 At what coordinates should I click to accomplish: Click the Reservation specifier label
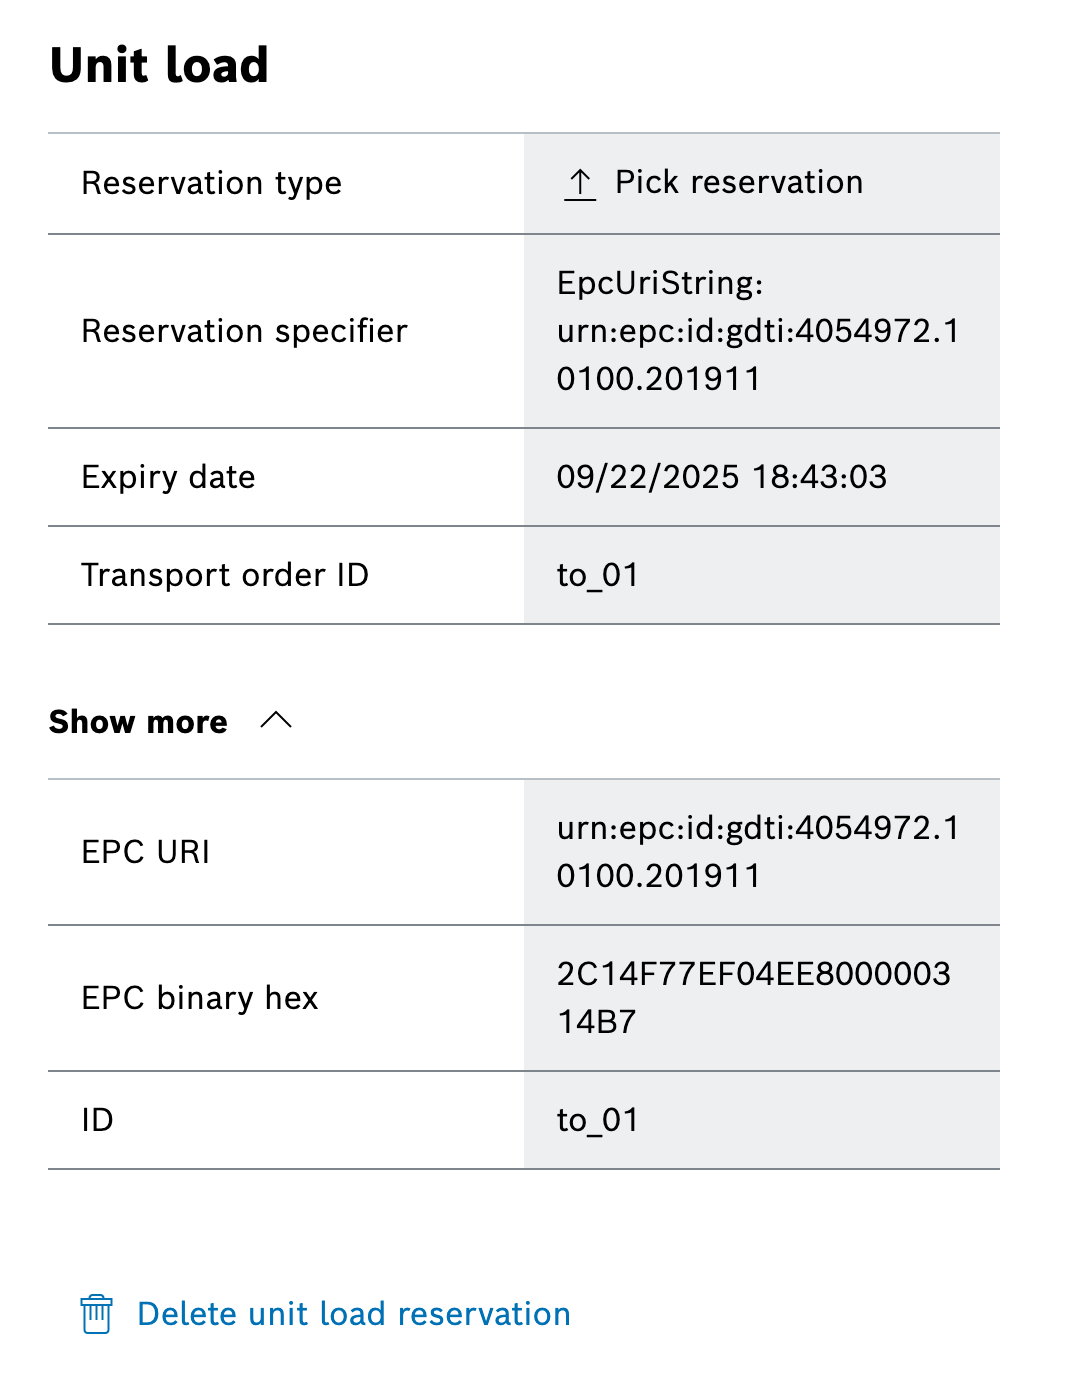pos(244,331)
